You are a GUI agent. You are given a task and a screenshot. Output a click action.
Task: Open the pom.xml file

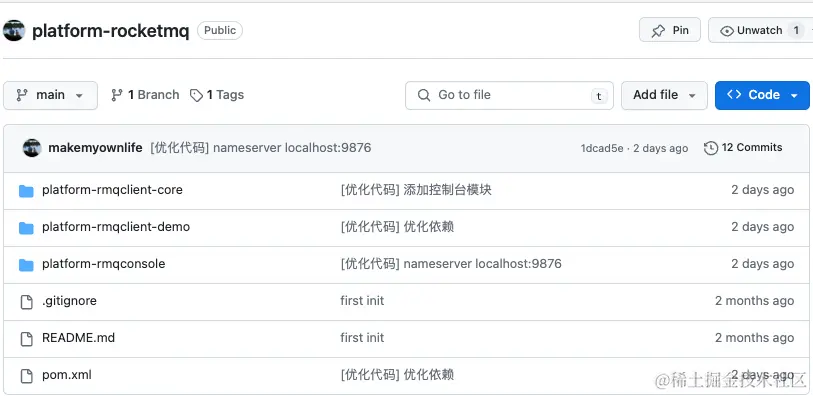point(67,375)
